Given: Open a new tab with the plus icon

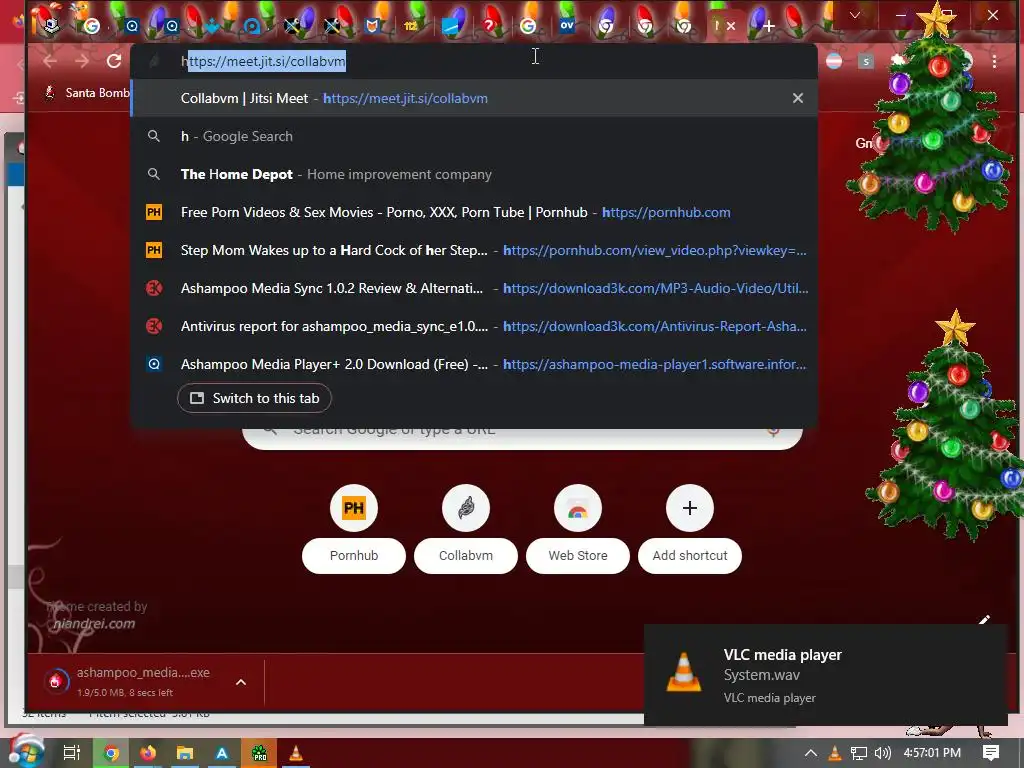Looking at the screenshot, I should [769, 26].
